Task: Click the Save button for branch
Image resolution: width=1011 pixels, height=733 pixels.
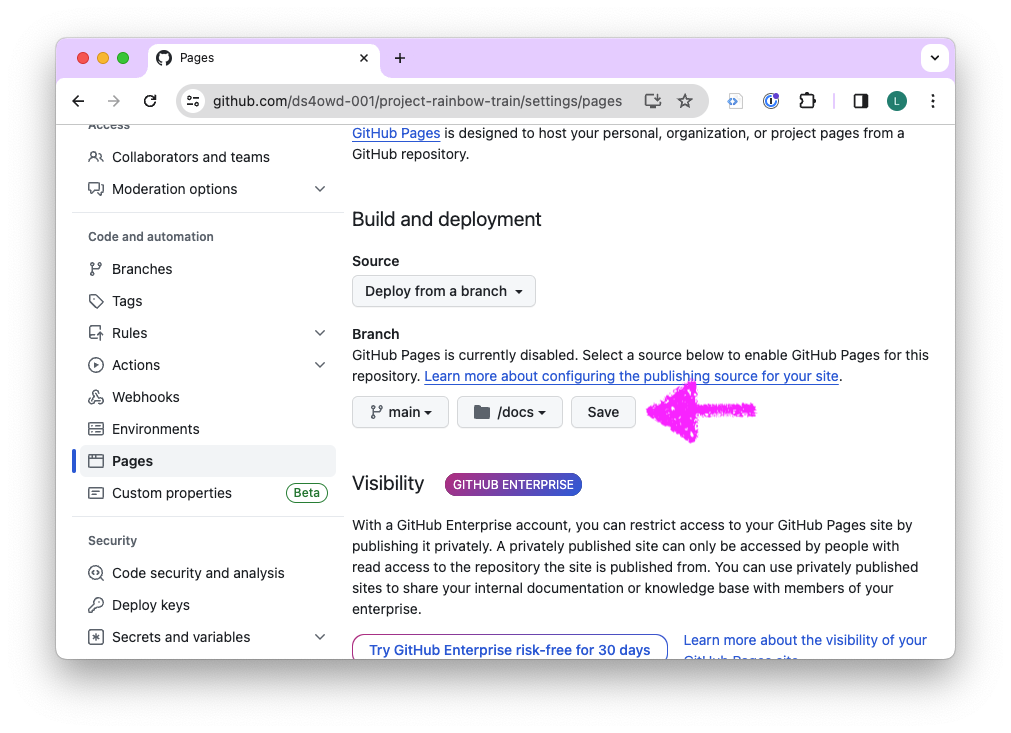Action: coord(603,412)
